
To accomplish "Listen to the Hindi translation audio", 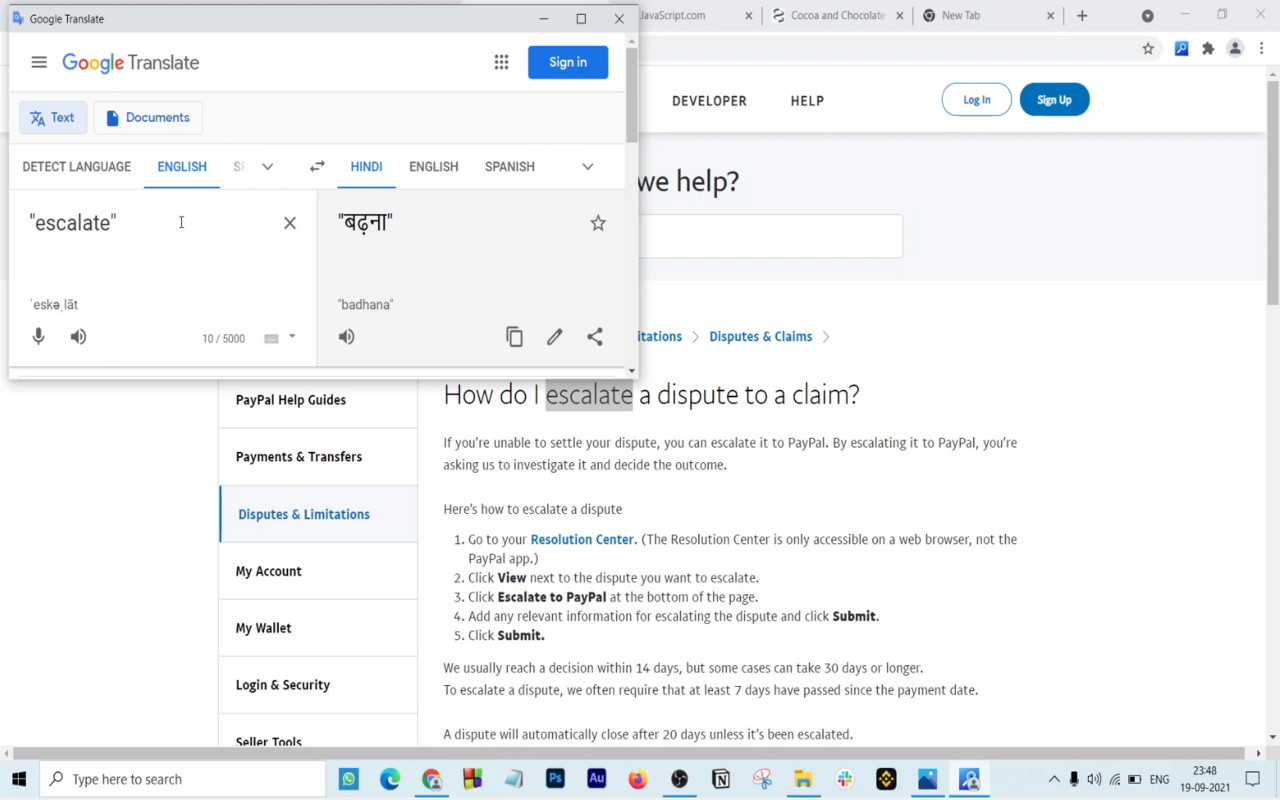I will (346, 337).
